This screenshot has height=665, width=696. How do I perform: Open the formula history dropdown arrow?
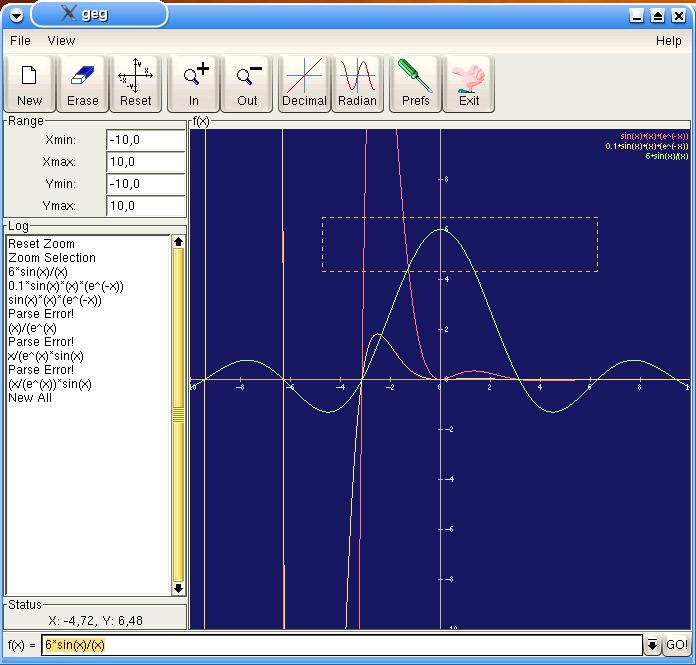pos(652,645)
